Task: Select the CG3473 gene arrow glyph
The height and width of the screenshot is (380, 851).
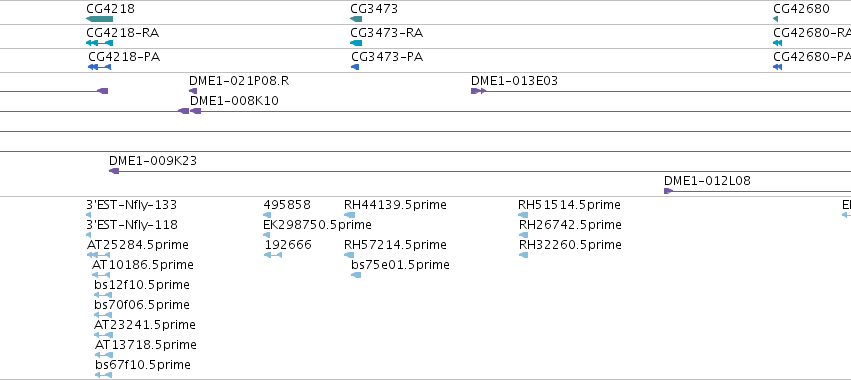Action: click(x=356, y=19)
